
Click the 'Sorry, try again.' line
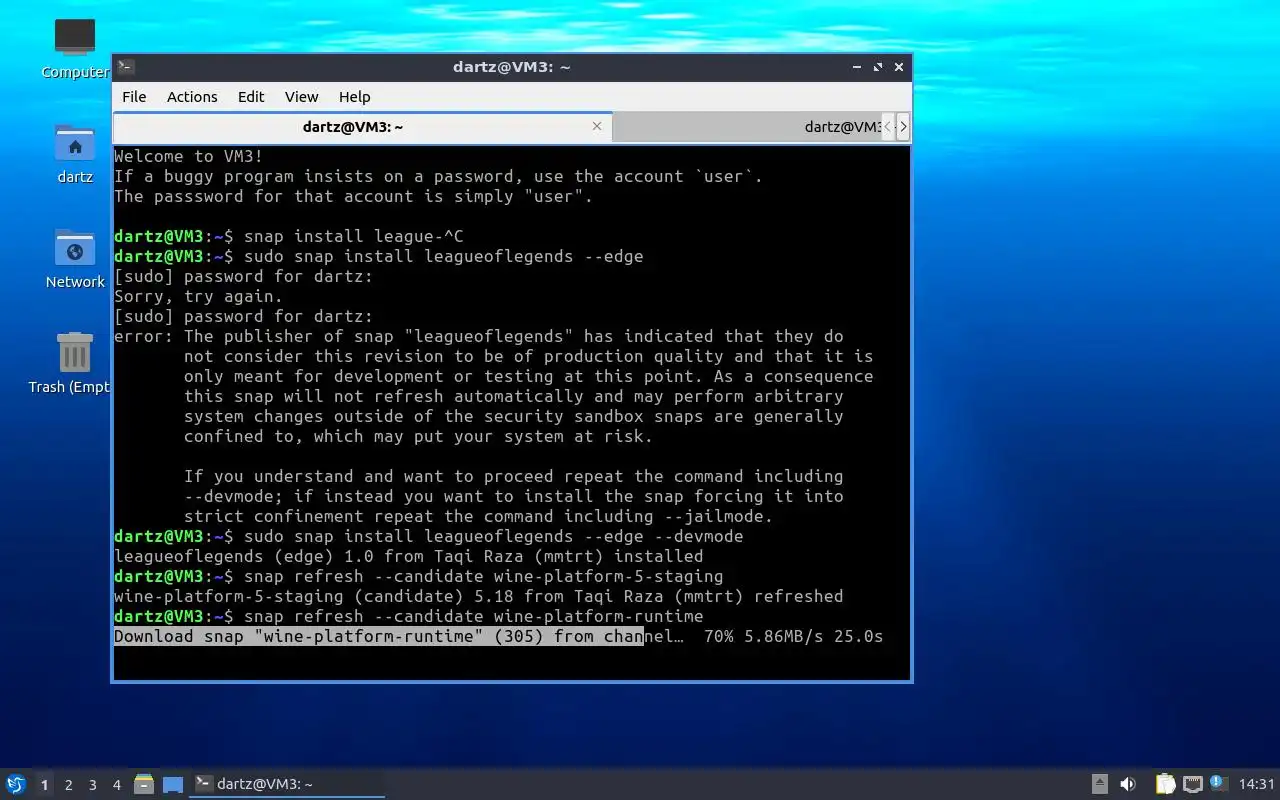click(199, 296)
